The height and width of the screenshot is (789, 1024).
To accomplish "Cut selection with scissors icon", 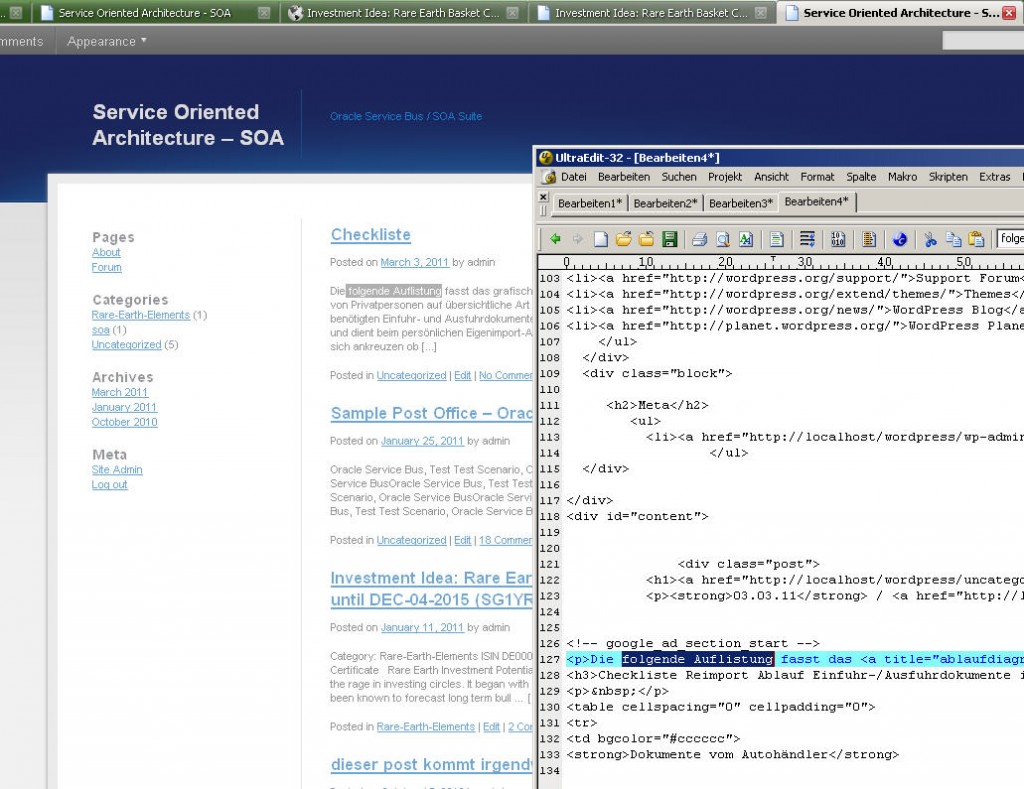I will 930,239.
